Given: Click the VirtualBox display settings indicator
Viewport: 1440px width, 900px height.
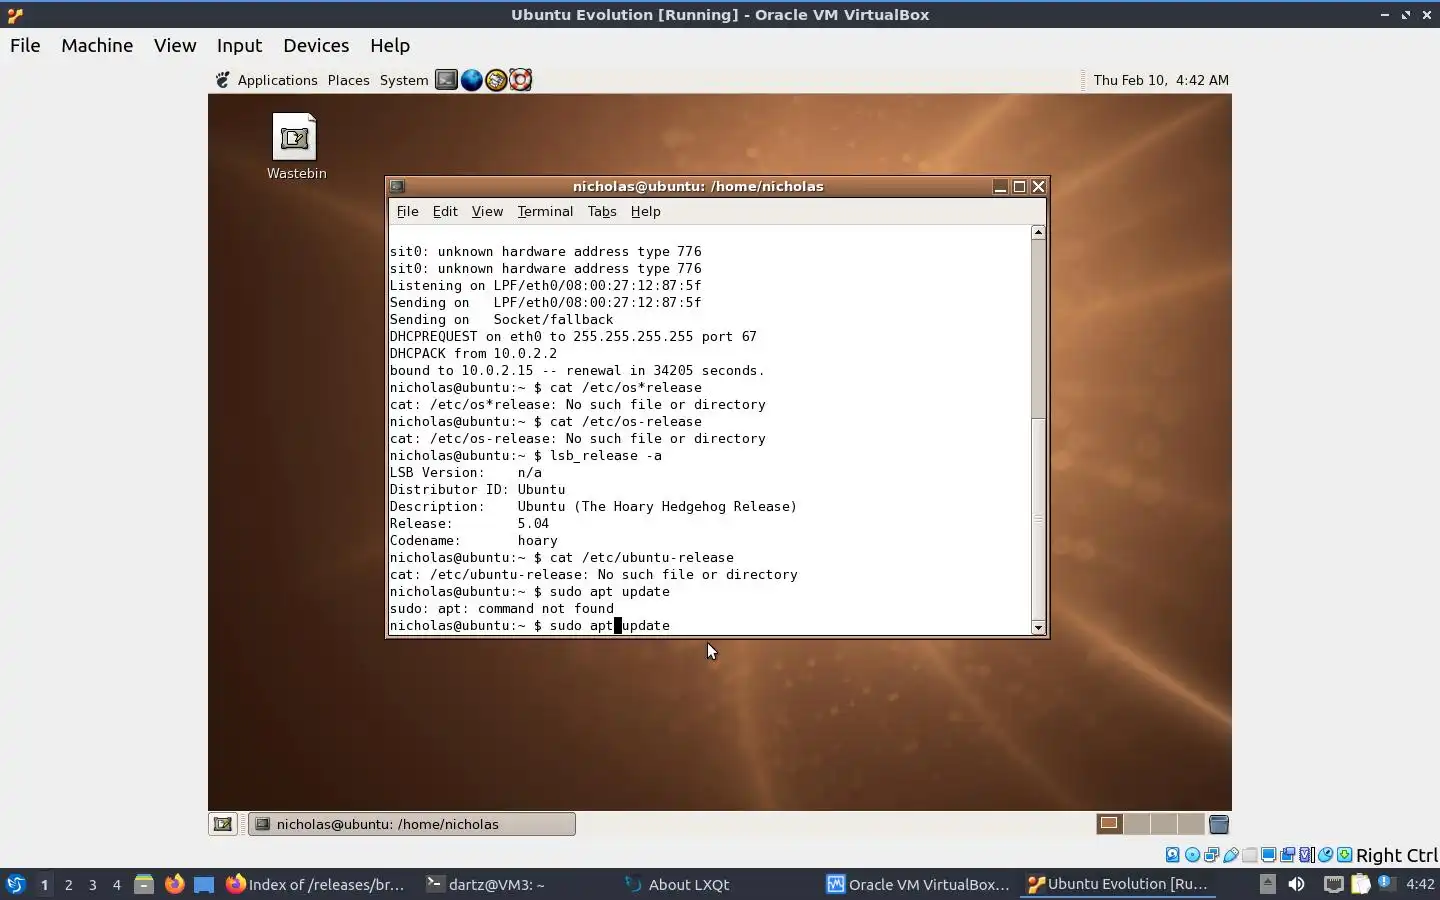Looking at the screenshot, I should [1268, 855].
